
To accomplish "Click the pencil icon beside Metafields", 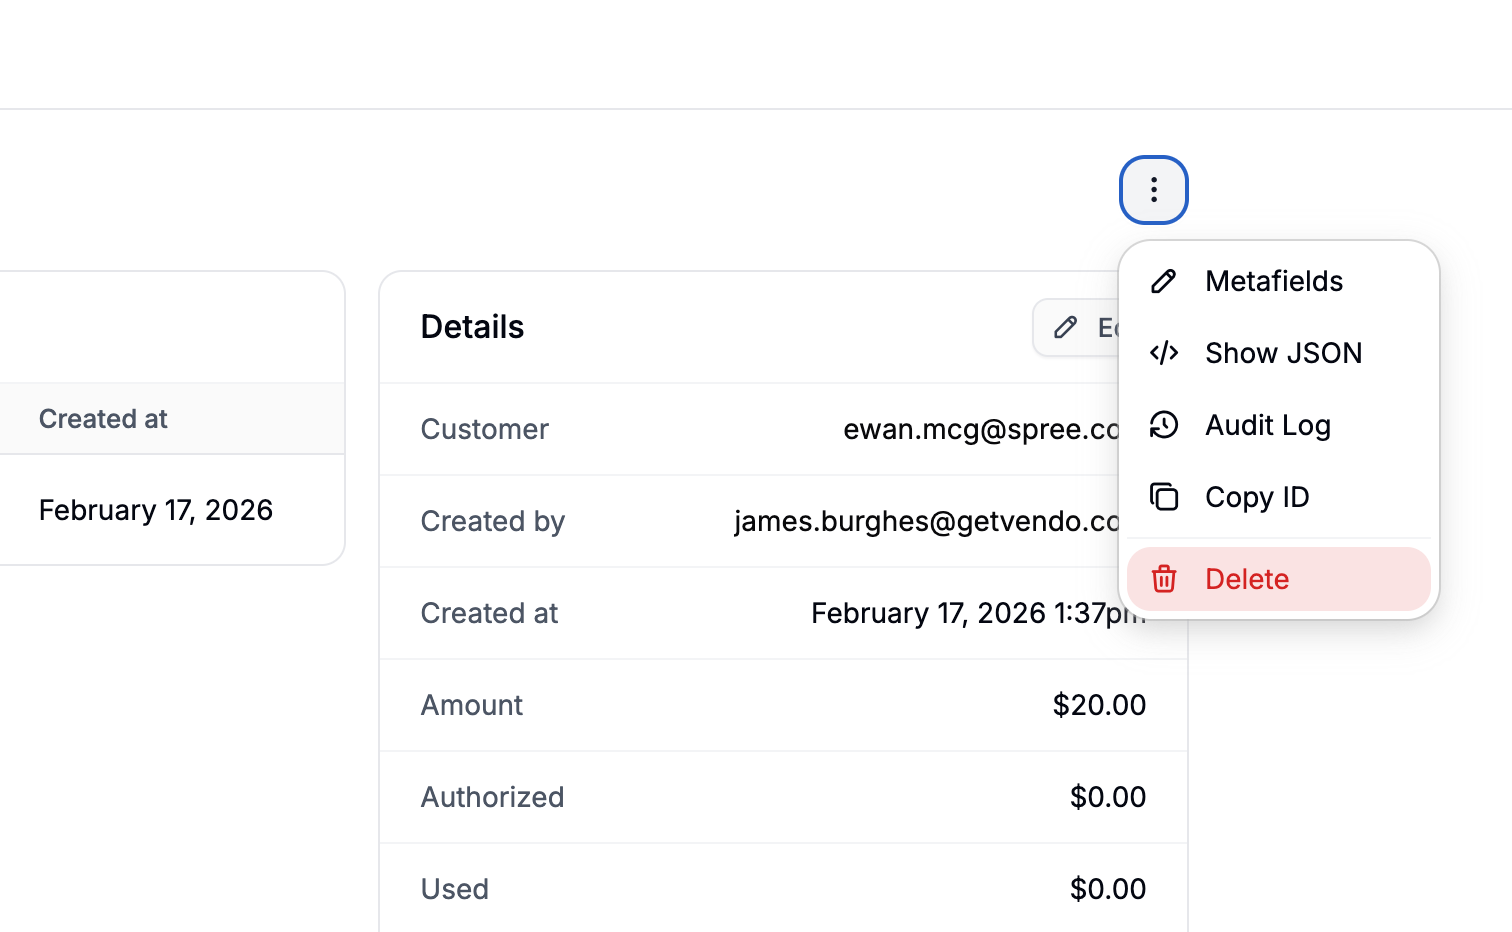I will click(x=1163, y=281).
